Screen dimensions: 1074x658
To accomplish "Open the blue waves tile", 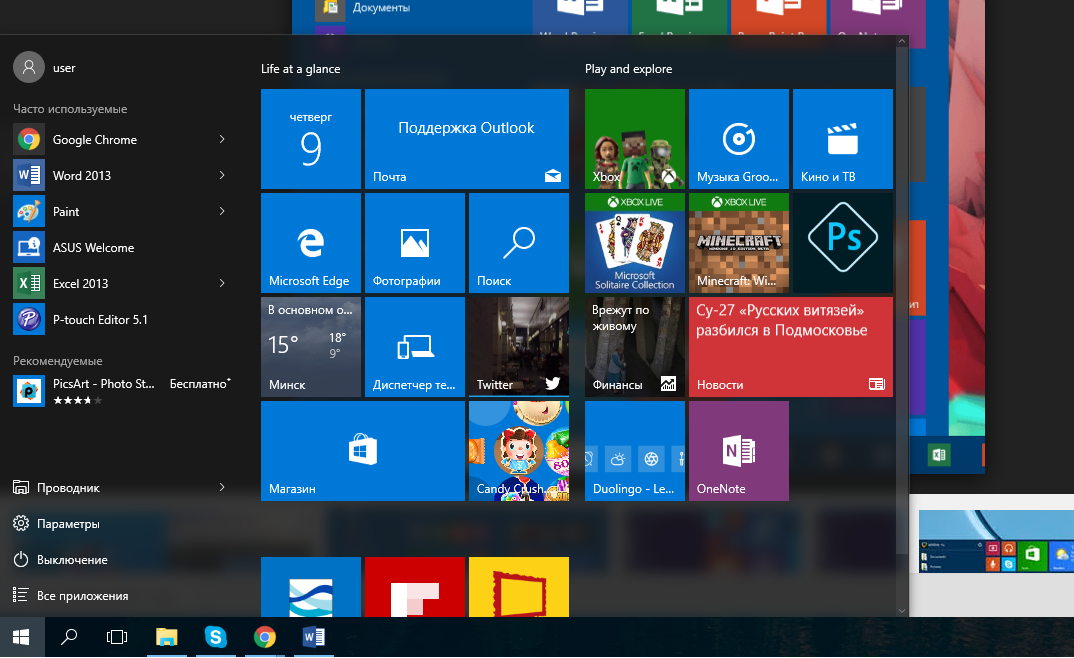I will pyautogui.click(x=311, y=587).
